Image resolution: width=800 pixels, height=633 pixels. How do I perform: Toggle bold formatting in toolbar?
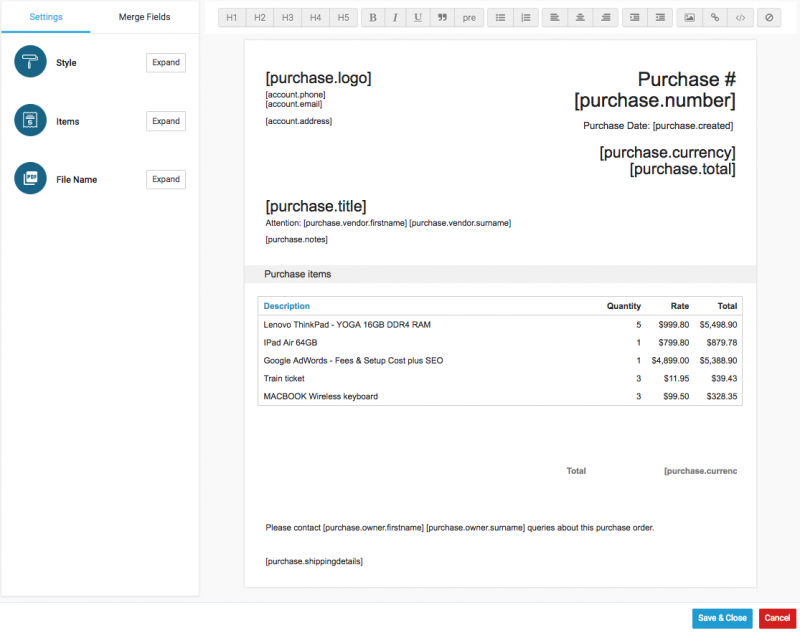click(372, 18)
